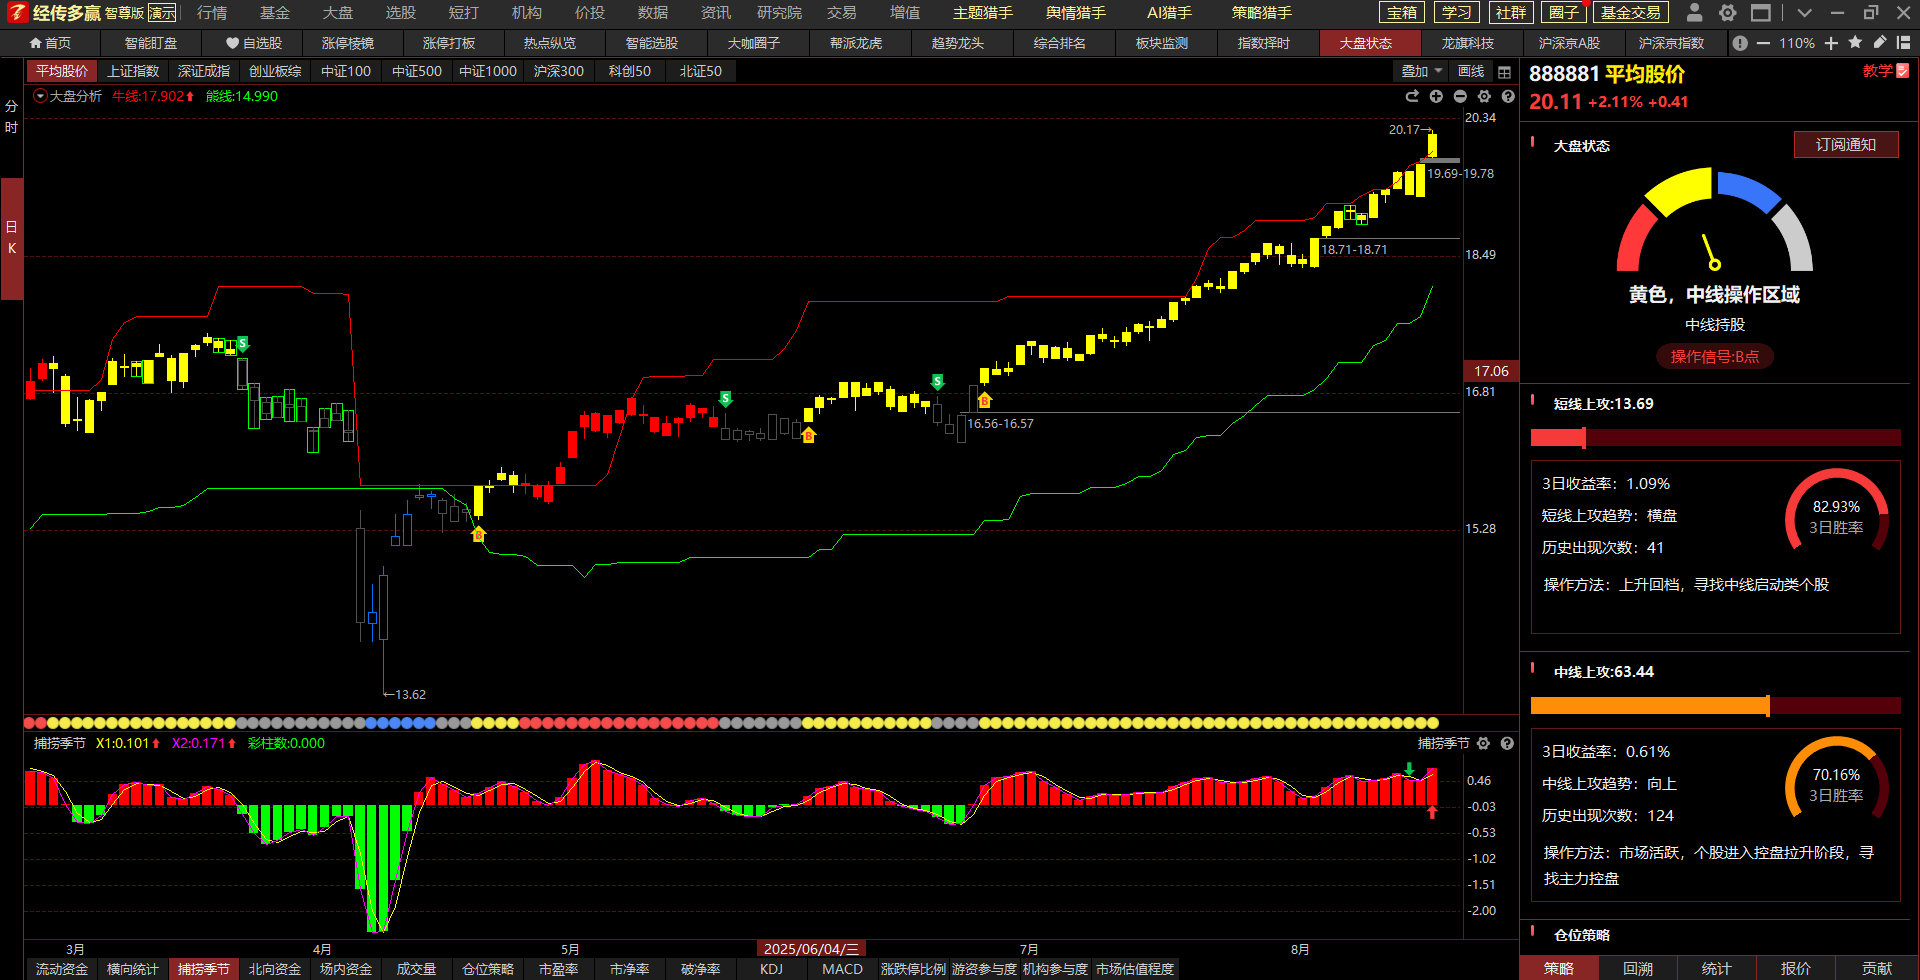Click the 画线 draw line button
Screen dimensions: 1920x980
tap(1471, 71)
